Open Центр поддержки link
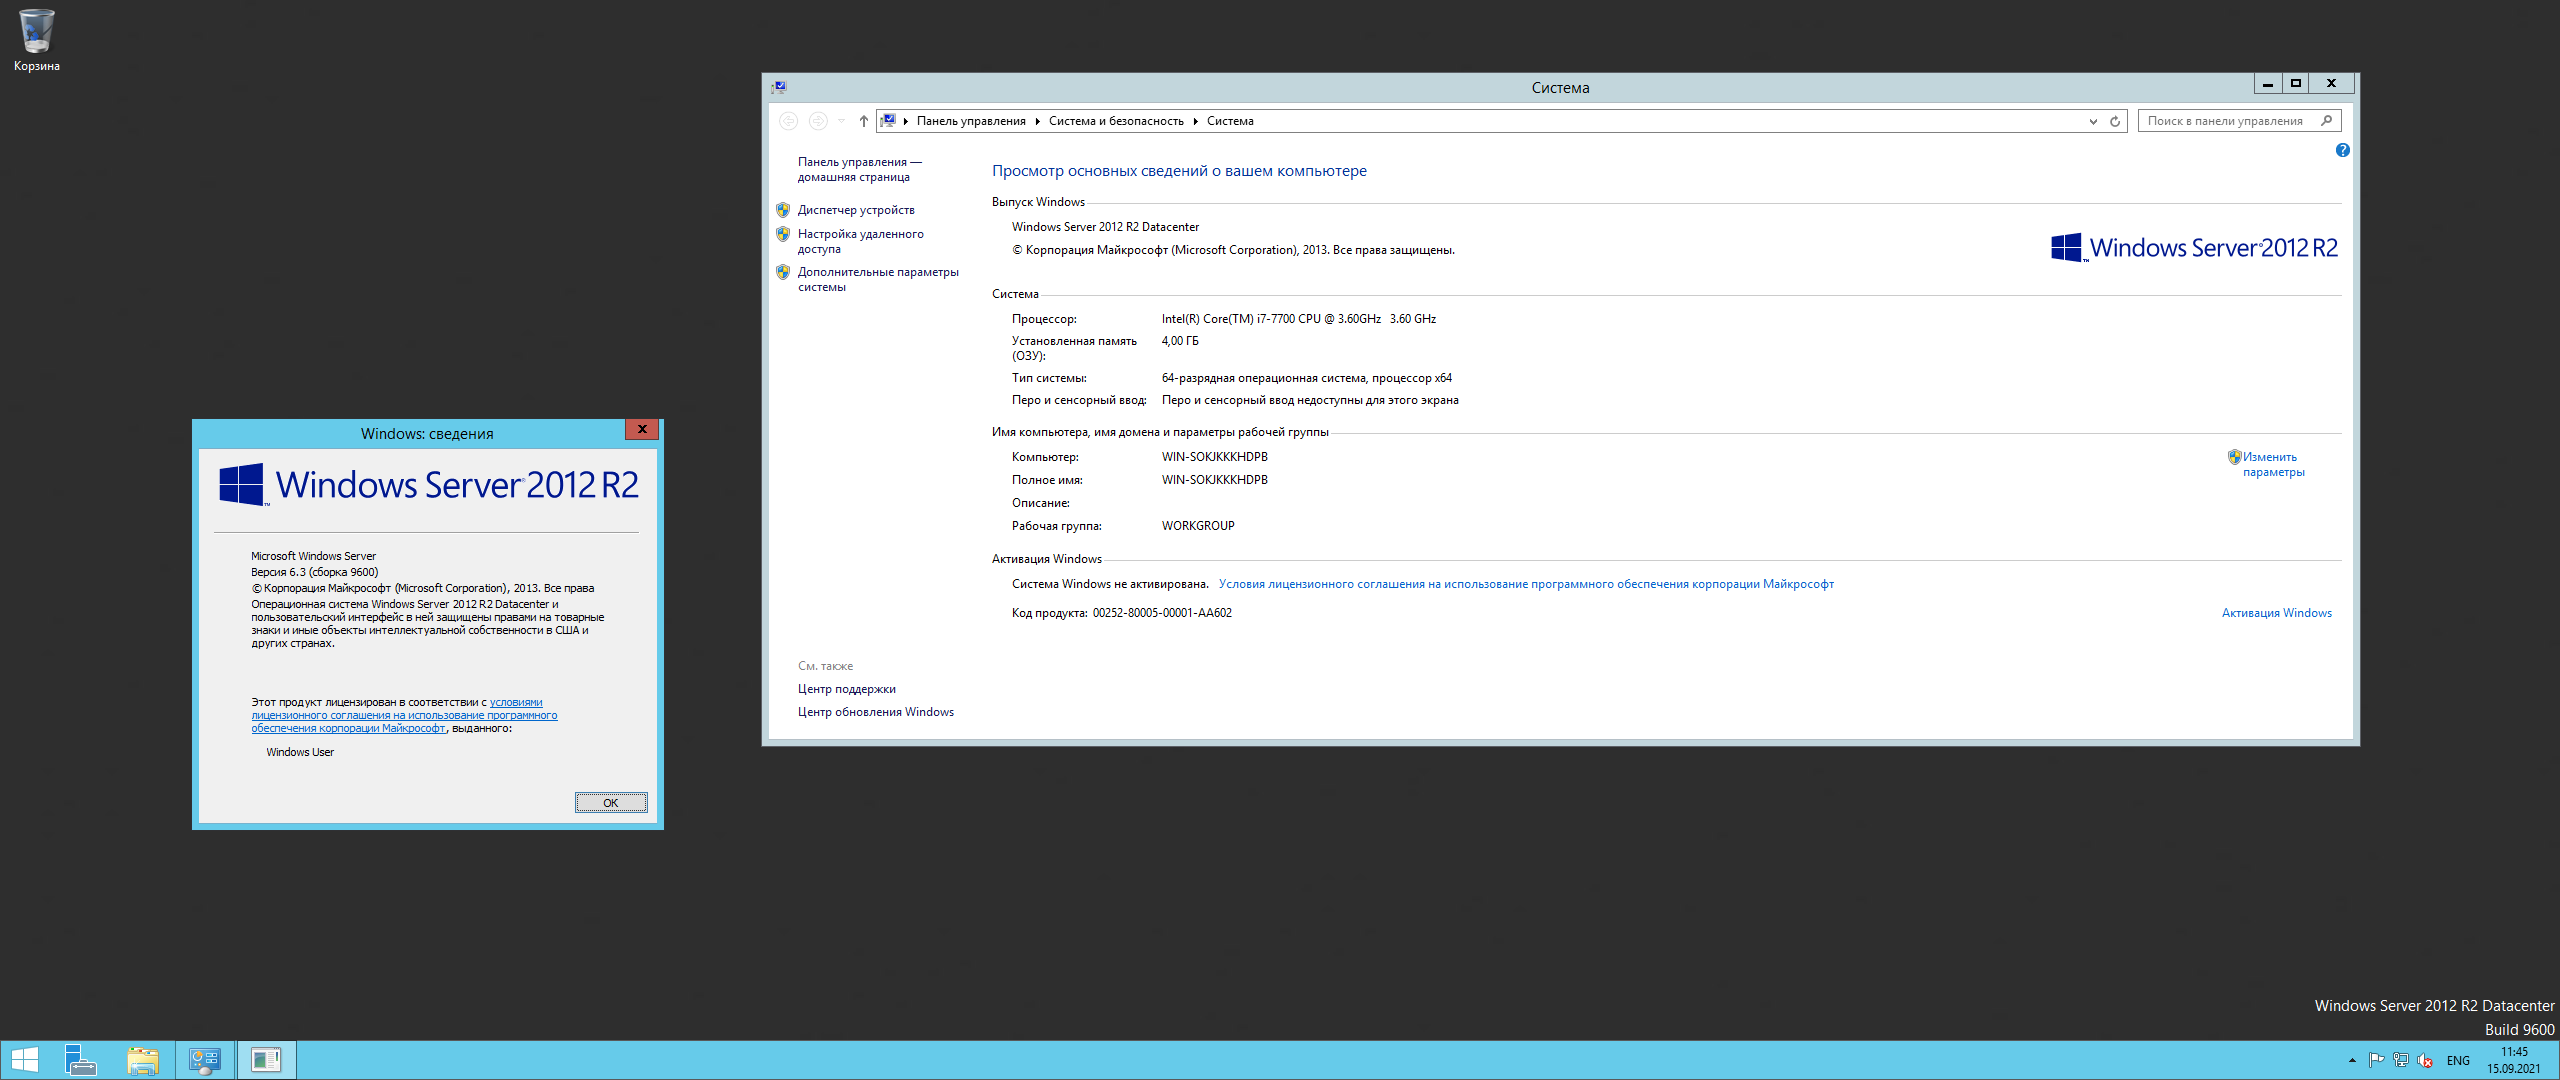 [846, 689]
